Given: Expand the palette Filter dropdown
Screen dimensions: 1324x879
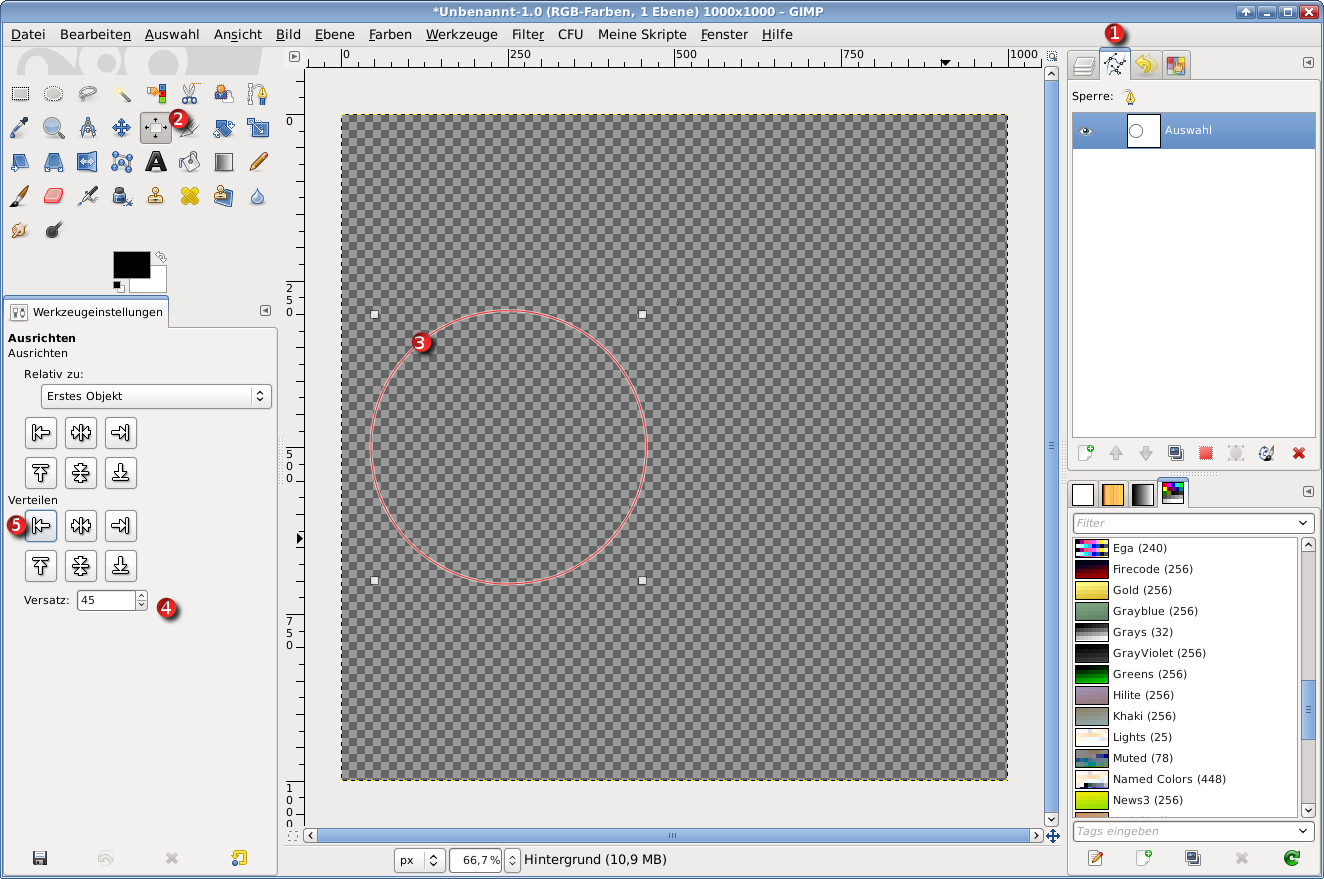Looking at the screenshot, I should (x=1303, y=523).
